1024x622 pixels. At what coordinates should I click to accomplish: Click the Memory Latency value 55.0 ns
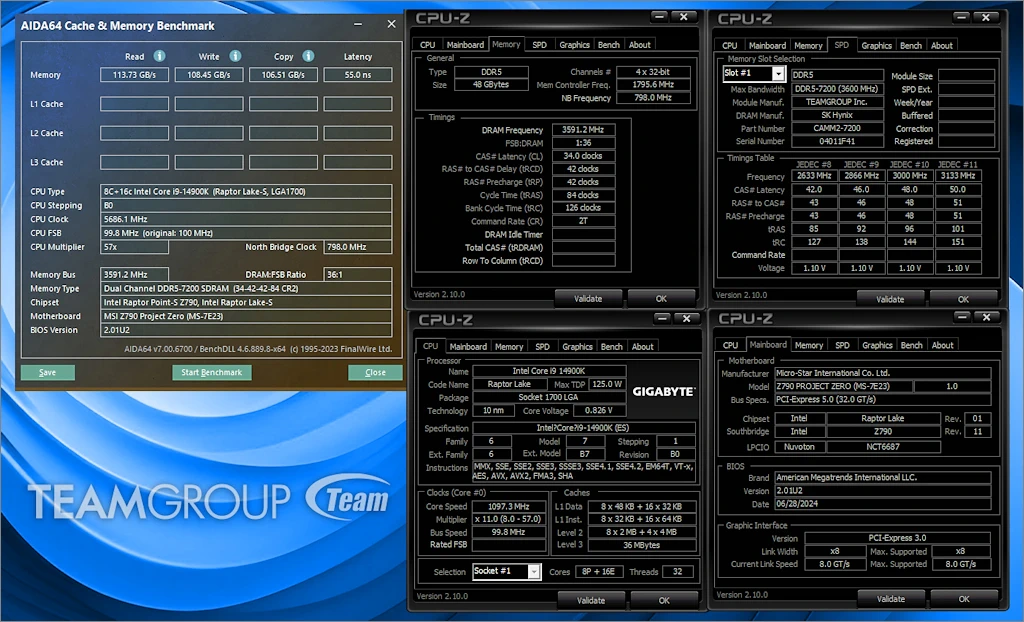(x=358, y=75)
